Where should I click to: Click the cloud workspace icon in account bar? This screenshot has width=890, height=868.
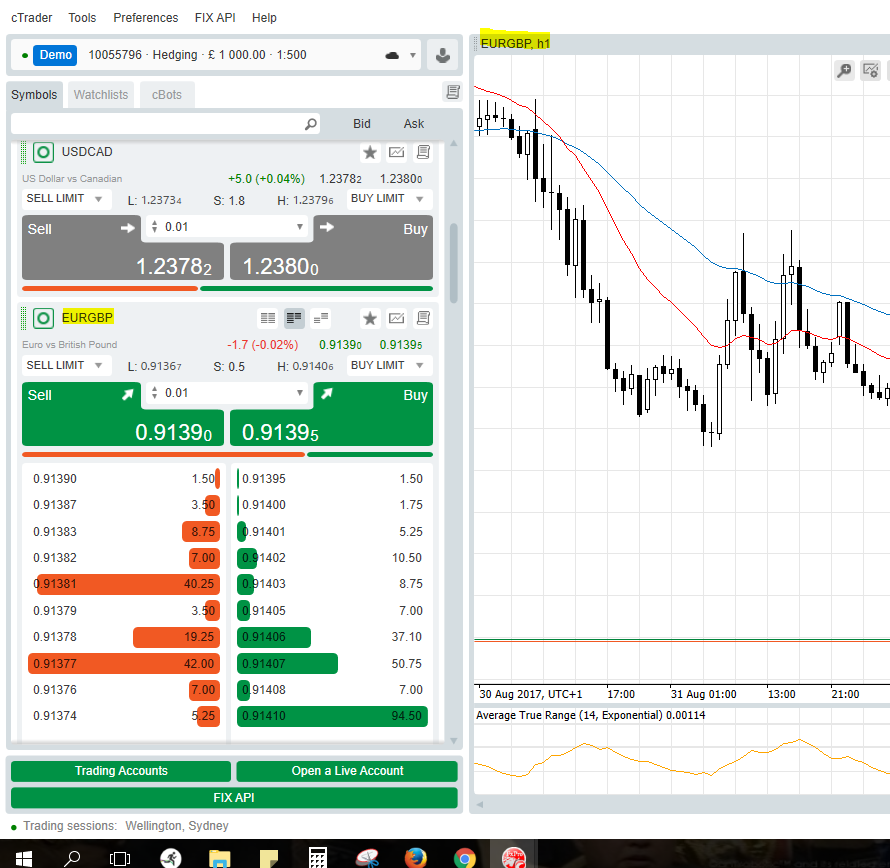click(392, 55)
